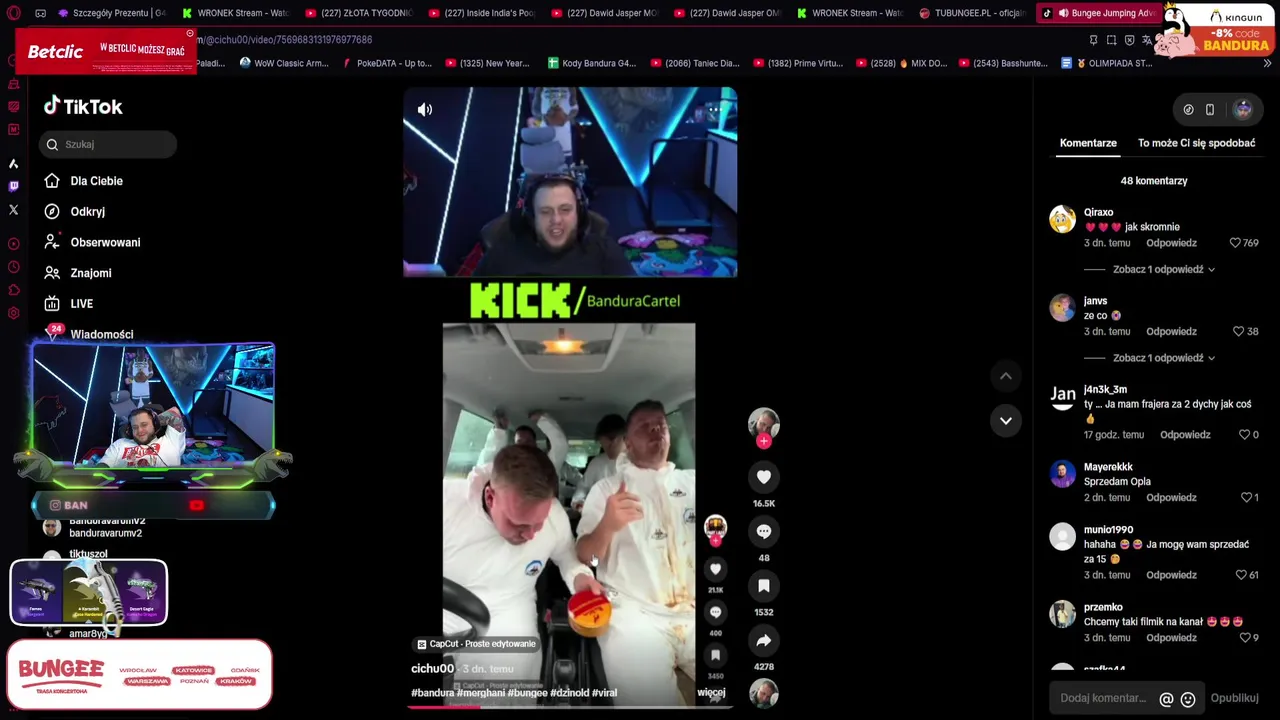Like Mayerekkk's comment Sprzedam Opla
This screenshot has width=1280, height=720.
tap(1246, 497)
